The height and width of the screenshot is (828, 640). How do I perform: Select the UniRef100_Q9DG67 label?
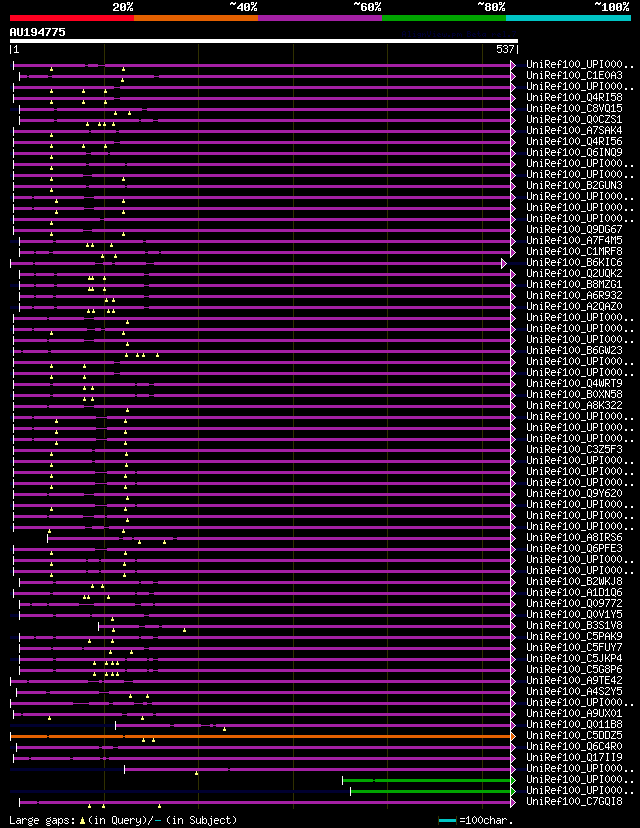575,230
